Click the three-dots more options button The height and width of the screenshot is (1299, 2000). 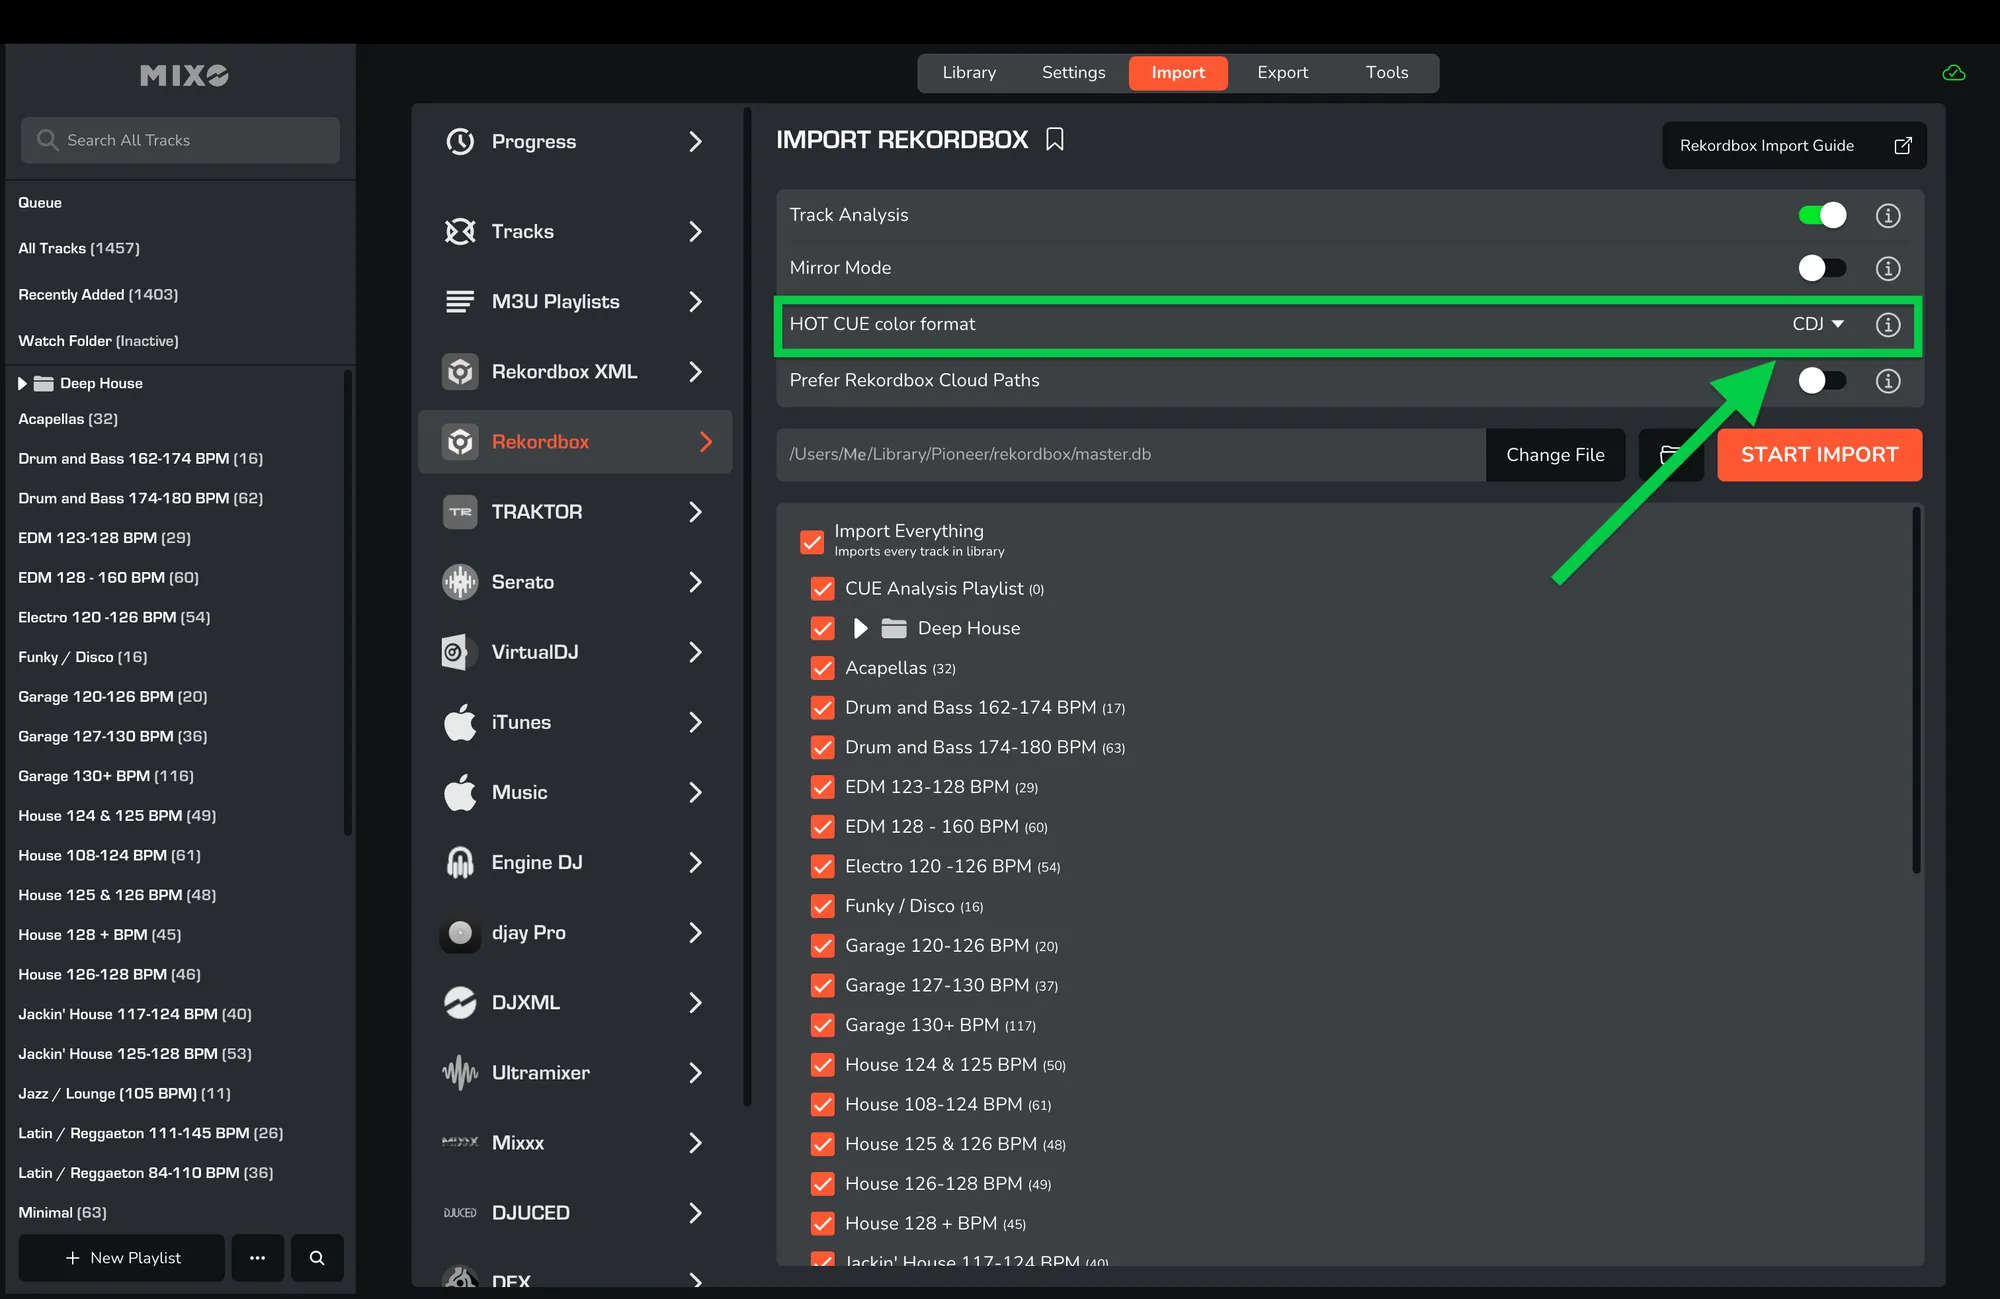[257, 1257]
